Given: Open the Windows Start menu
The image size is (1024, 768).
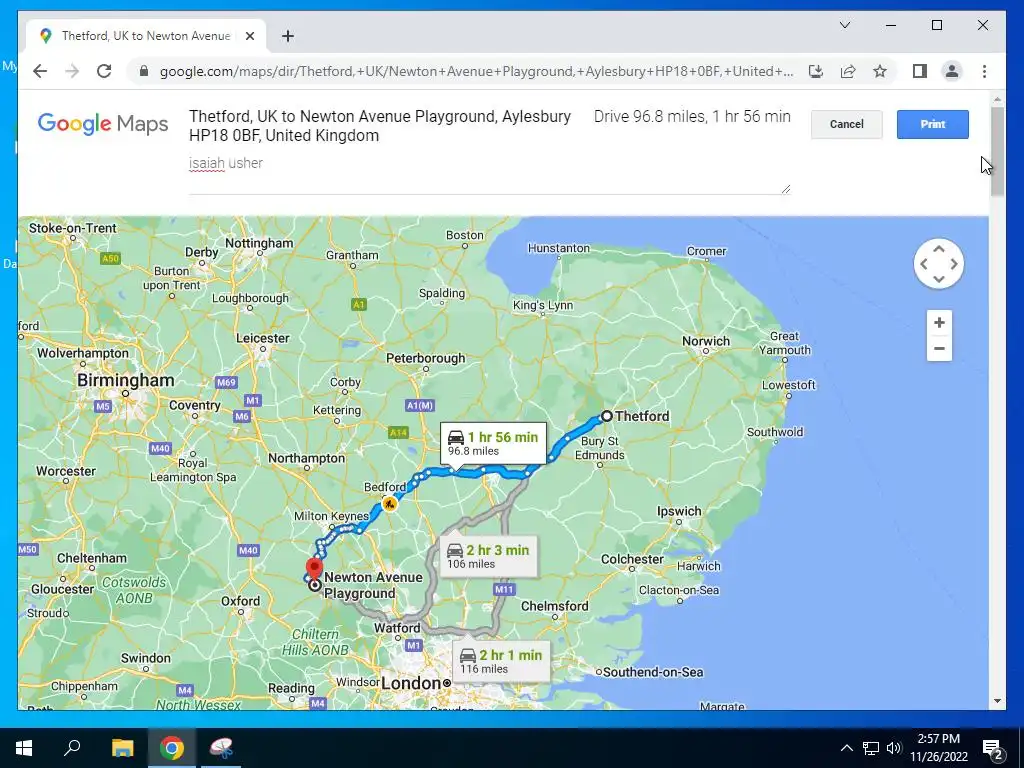Looking at the screenshot, I should click(24, 748).
